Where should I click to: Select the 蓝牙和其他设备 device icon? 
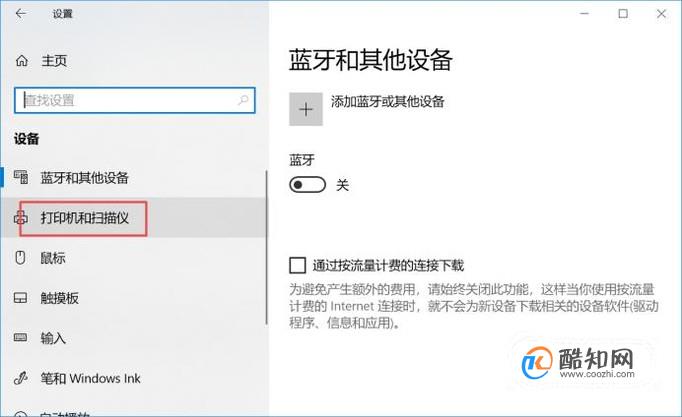tap(21, 177)
